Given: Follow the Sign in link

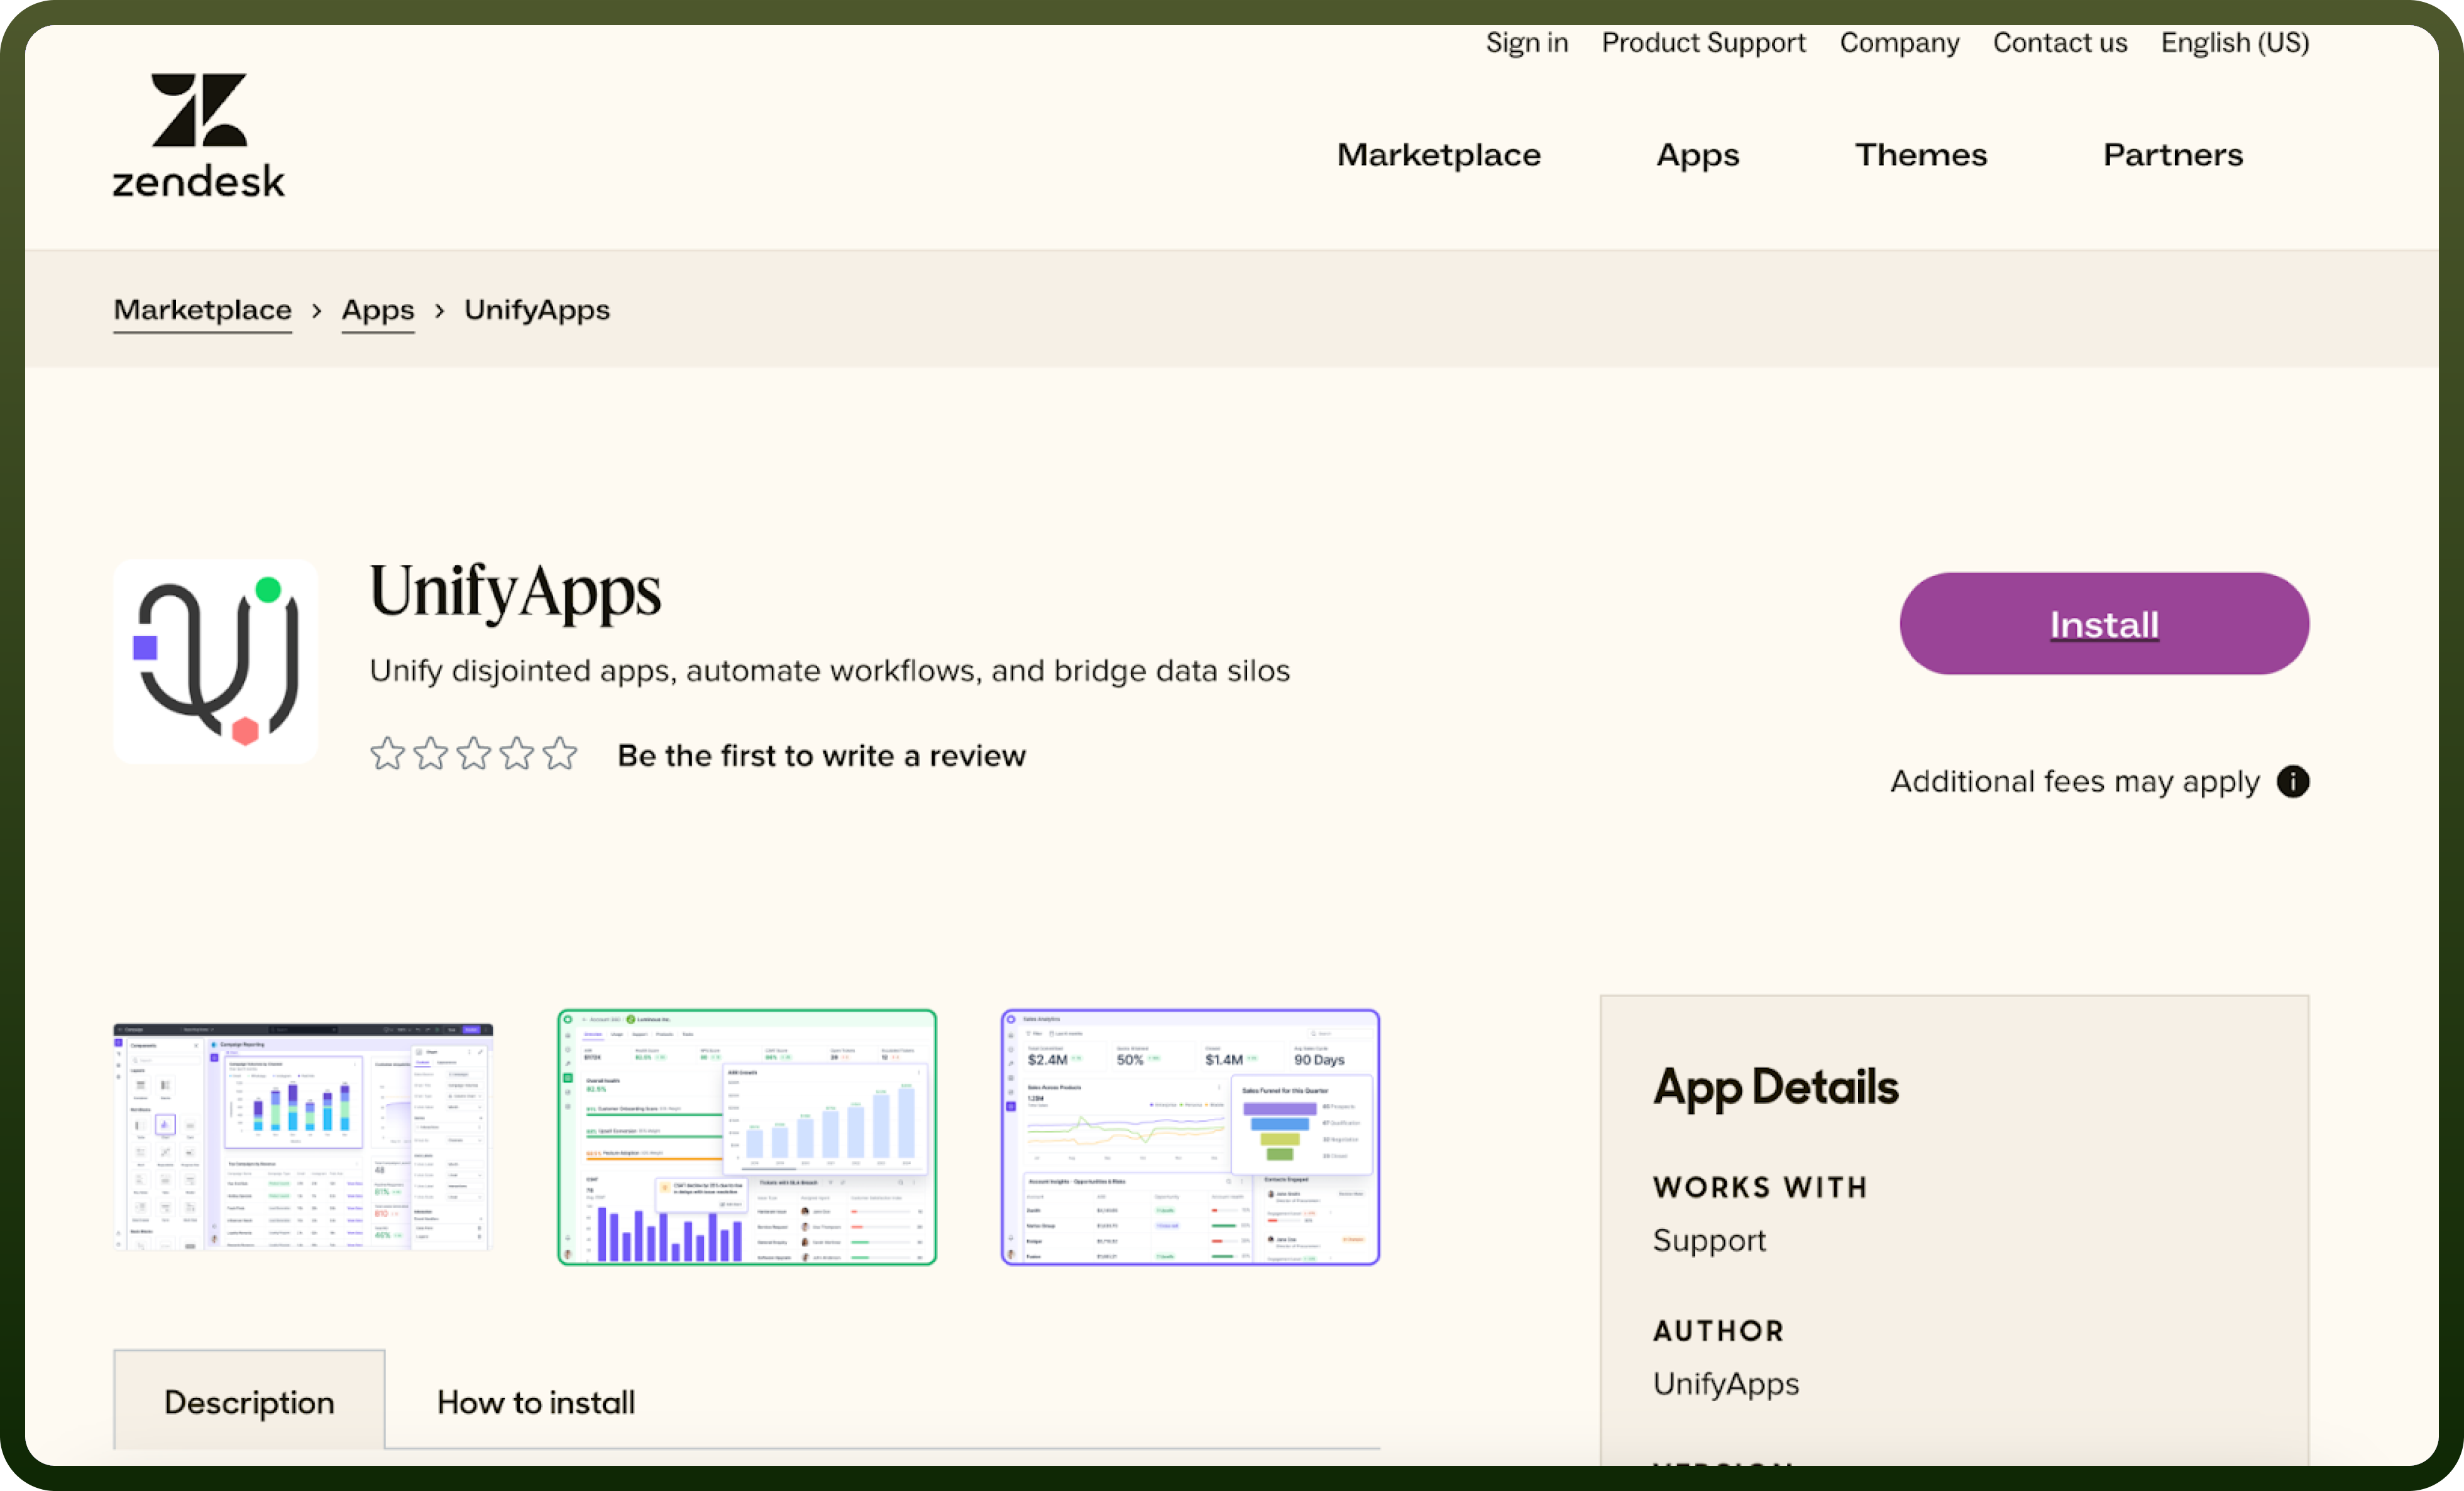Looking at the screenshot, I should [1526, 43].
